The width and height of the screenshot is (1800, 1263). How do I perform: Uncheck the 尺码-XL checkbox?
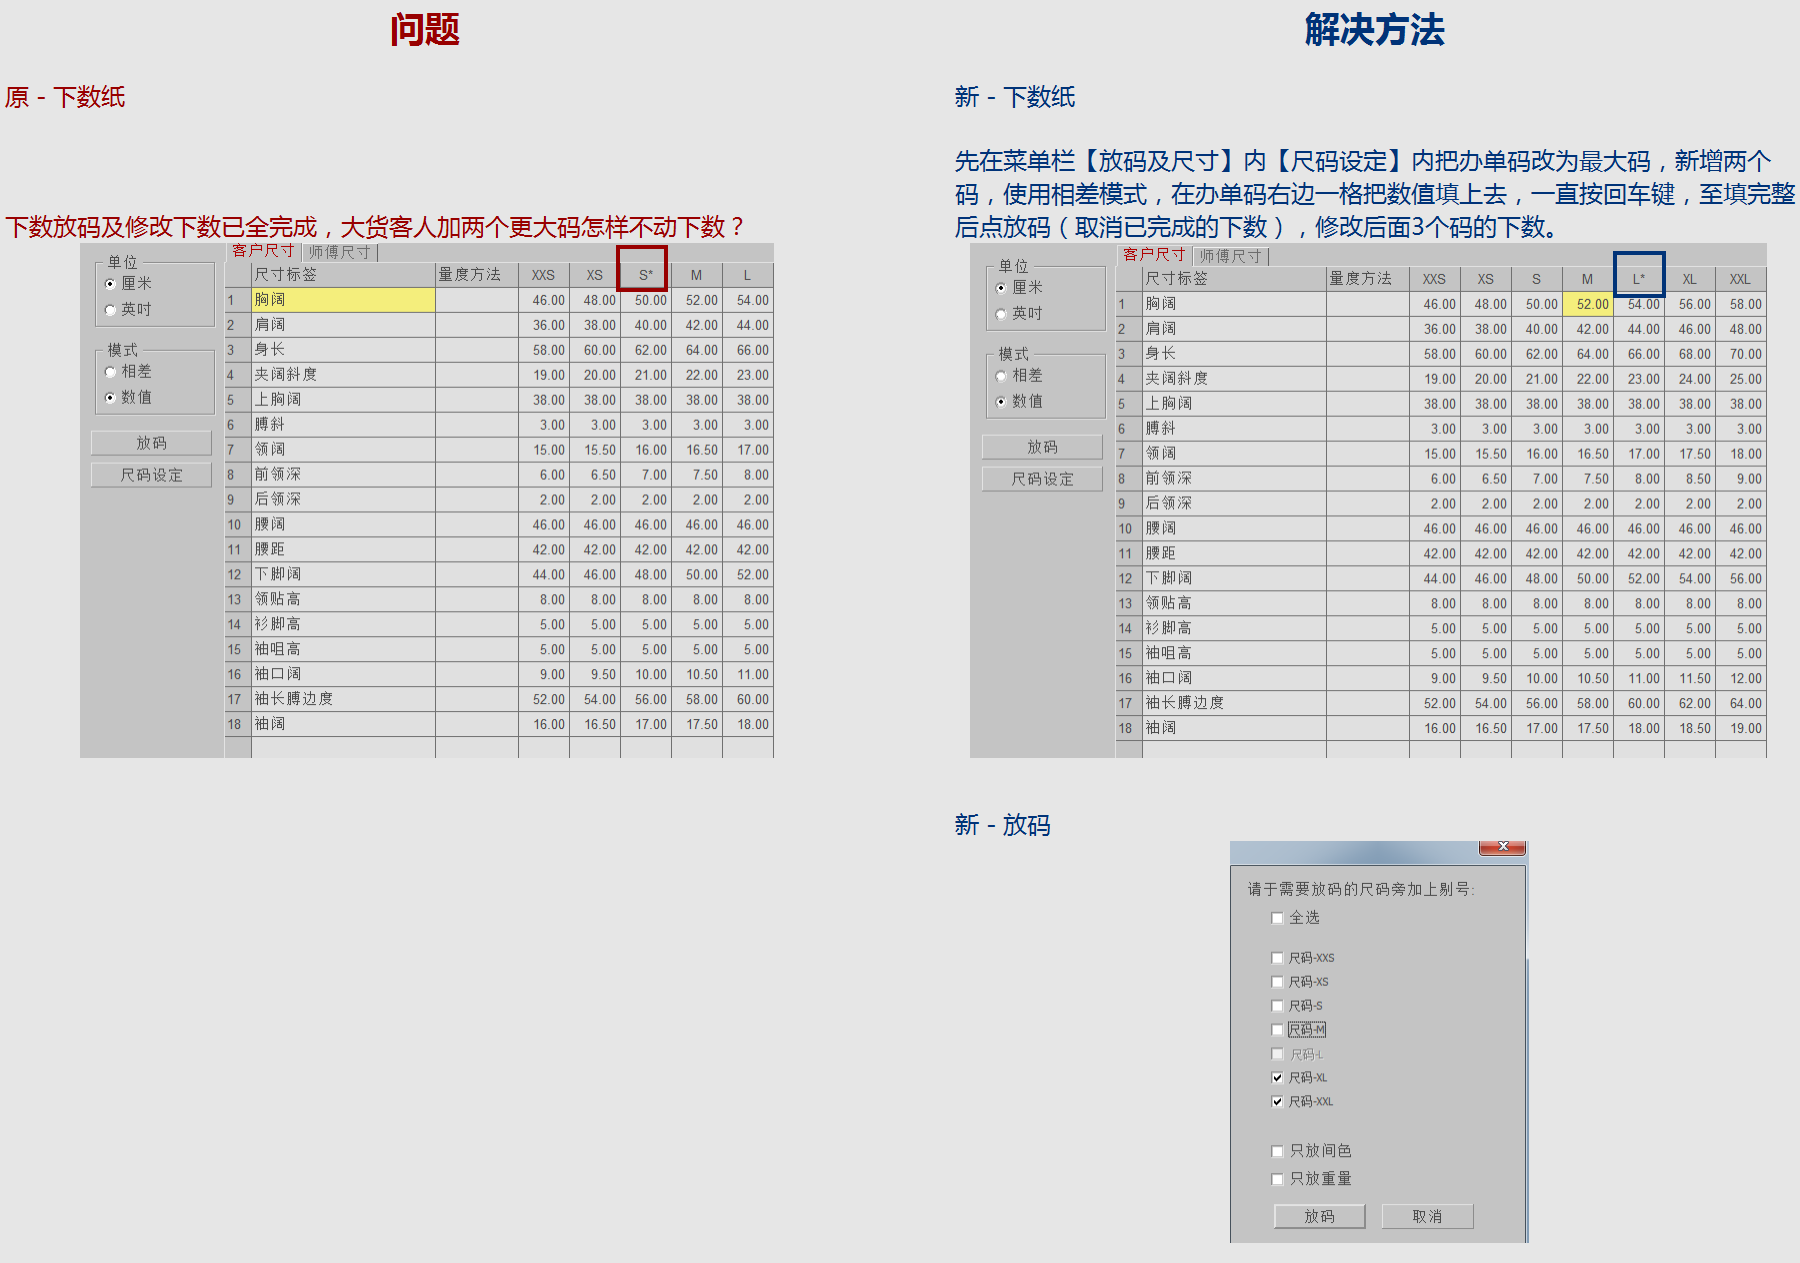coord(1277,1077)
